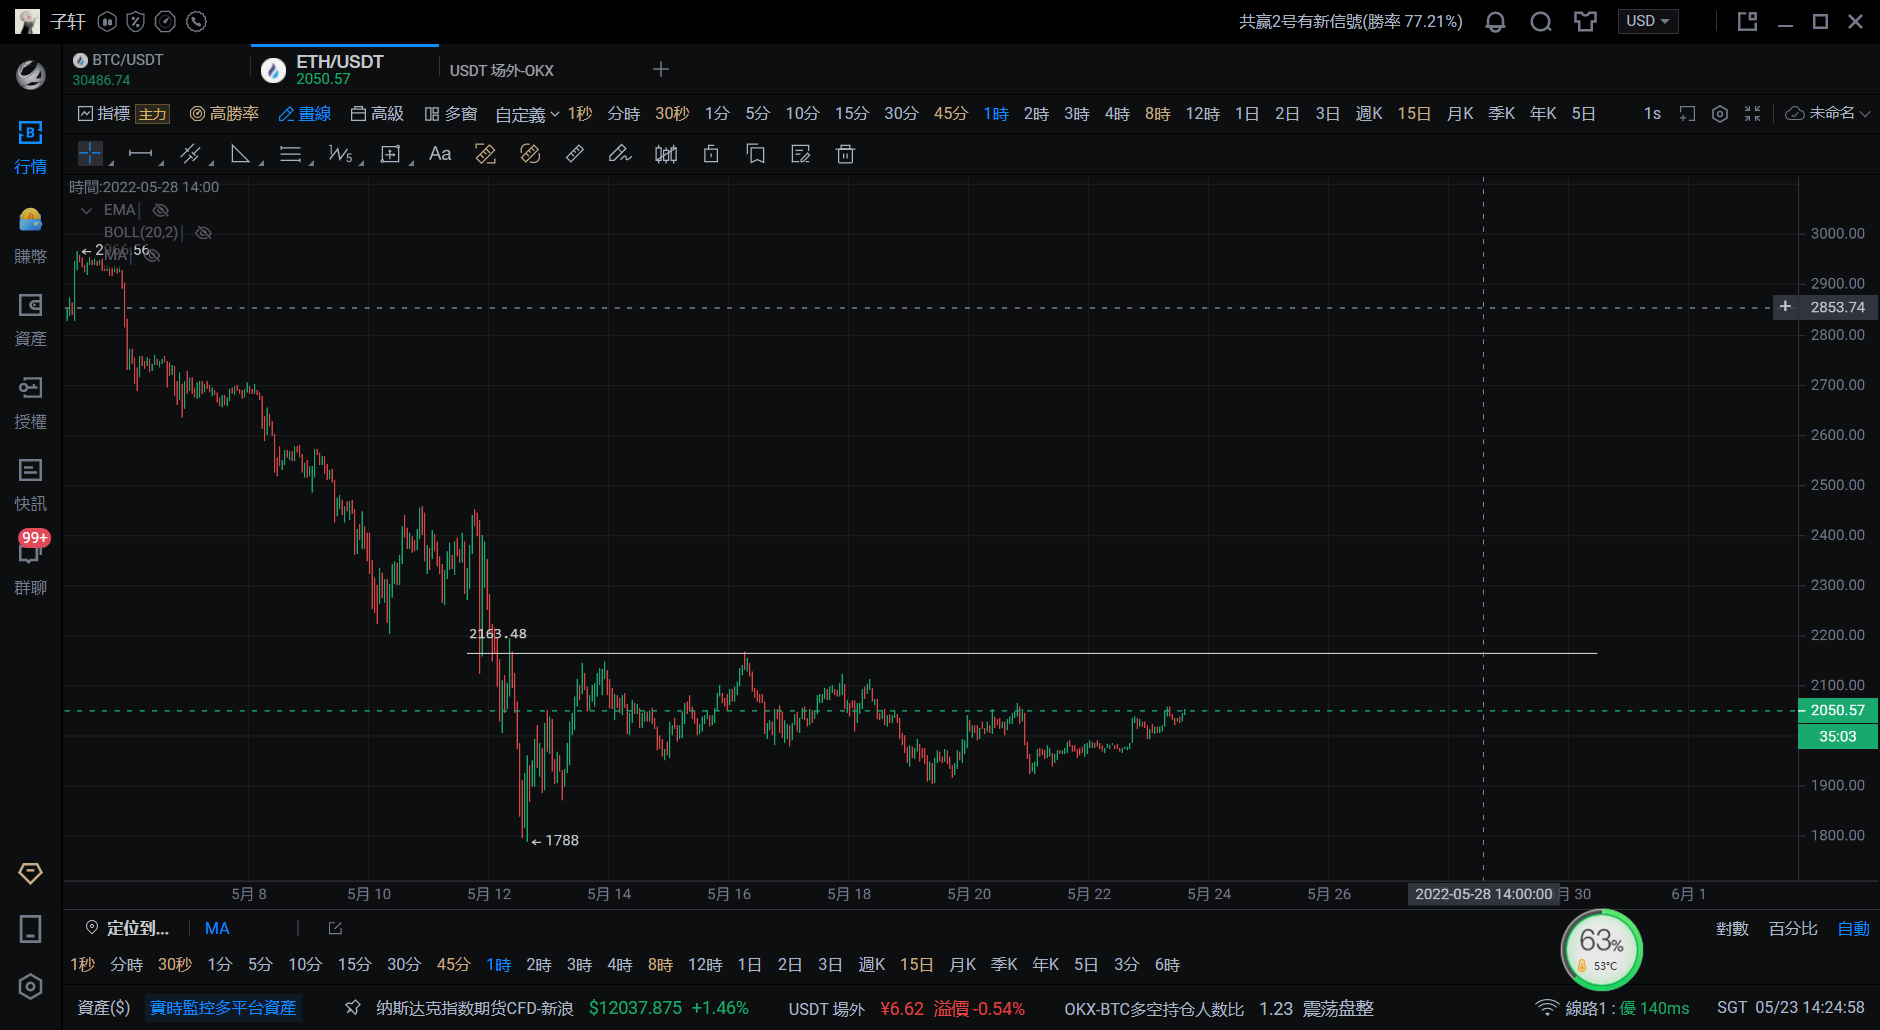The width and height of the screenshot is (1880, 1030).
Task: Pick the framed ruler measure tool
Action: 485,154
